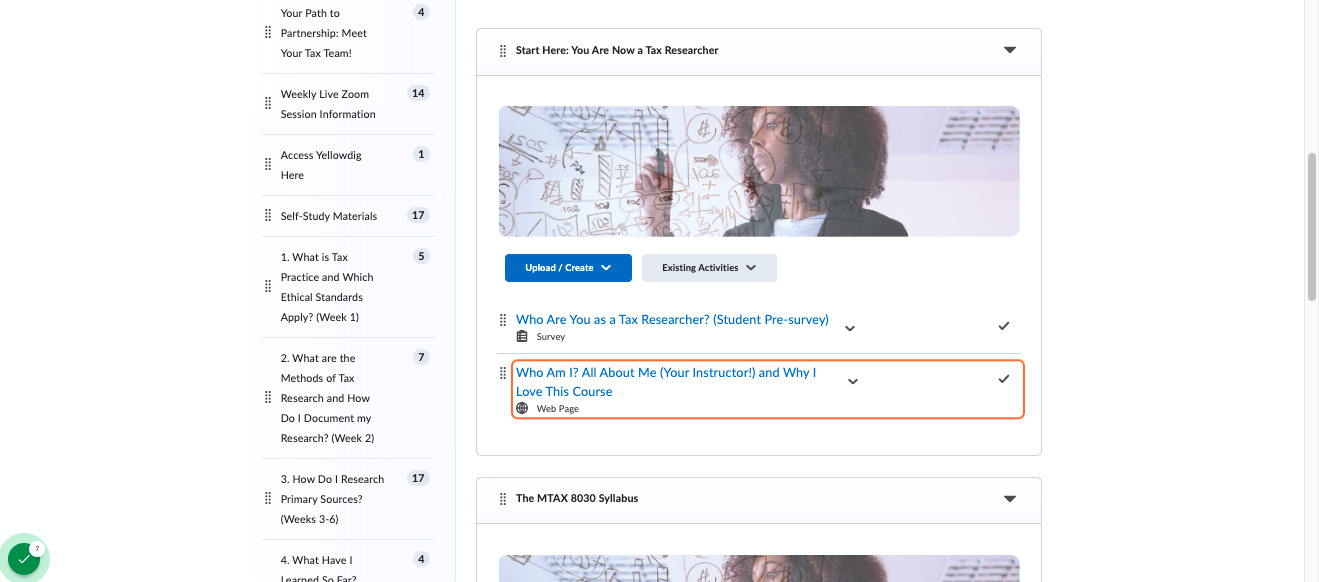This screenshot has height=582, width=1319.
Task: Open Who Are You as a Tax Researcher survey
Action: (x=672, y=320)
